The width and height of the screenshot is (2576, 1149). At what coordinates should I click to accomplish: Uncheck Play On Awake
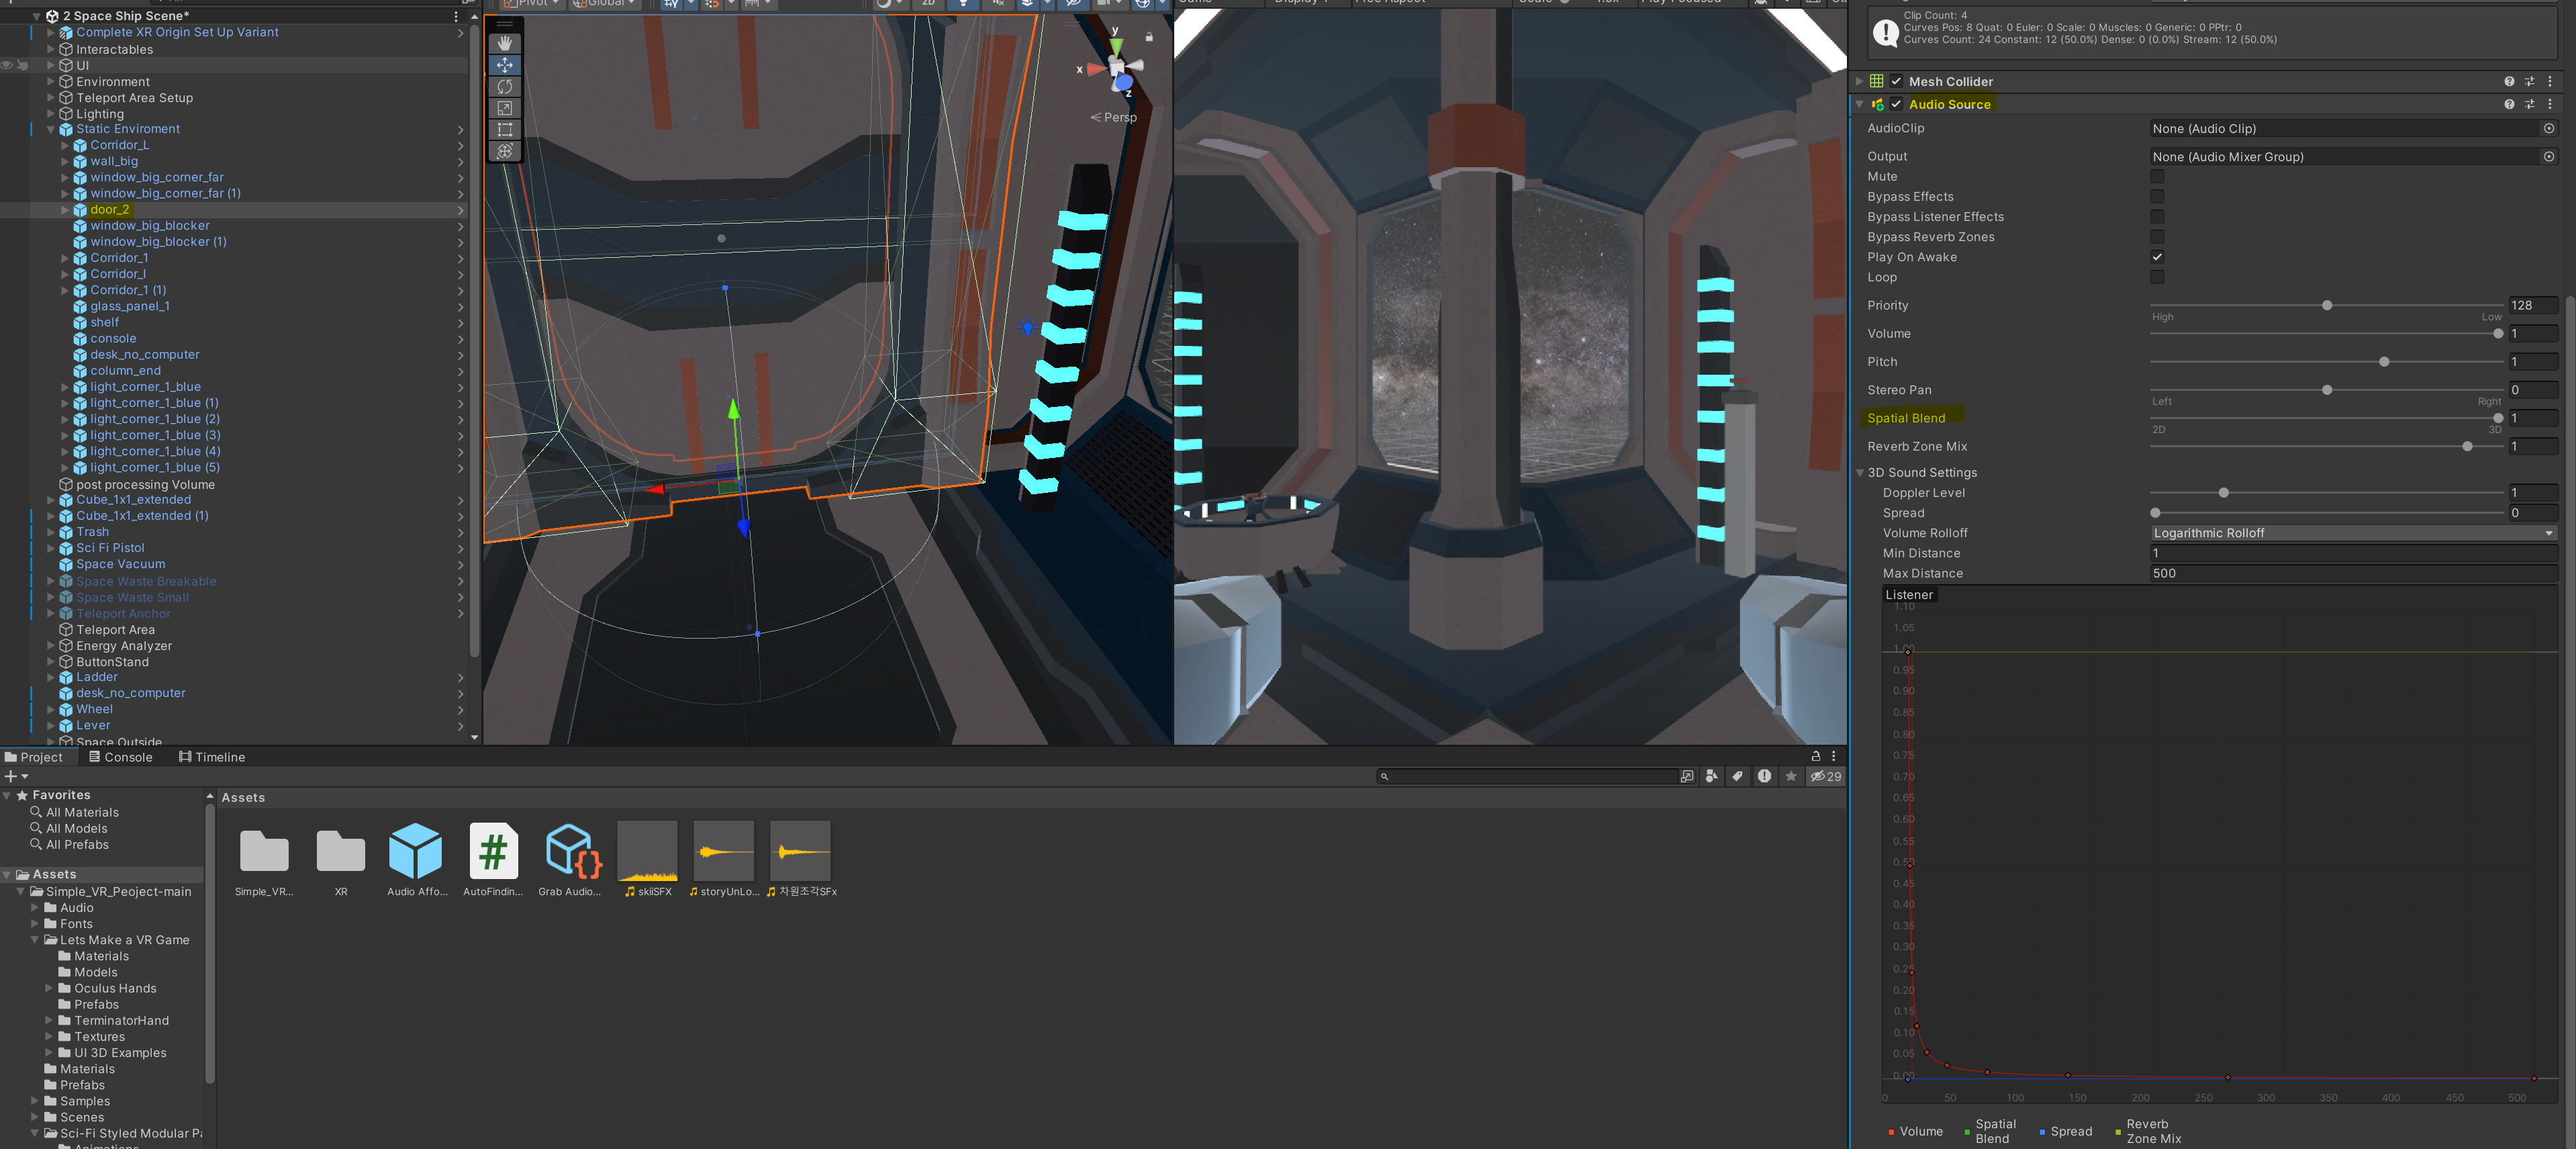2157,257
